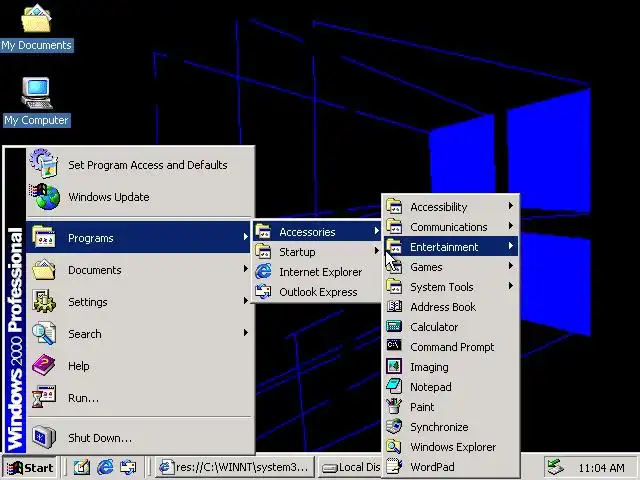The image size is (640, 480).
Task: Expand the Search submenu arrow
Action: point(245,333)
